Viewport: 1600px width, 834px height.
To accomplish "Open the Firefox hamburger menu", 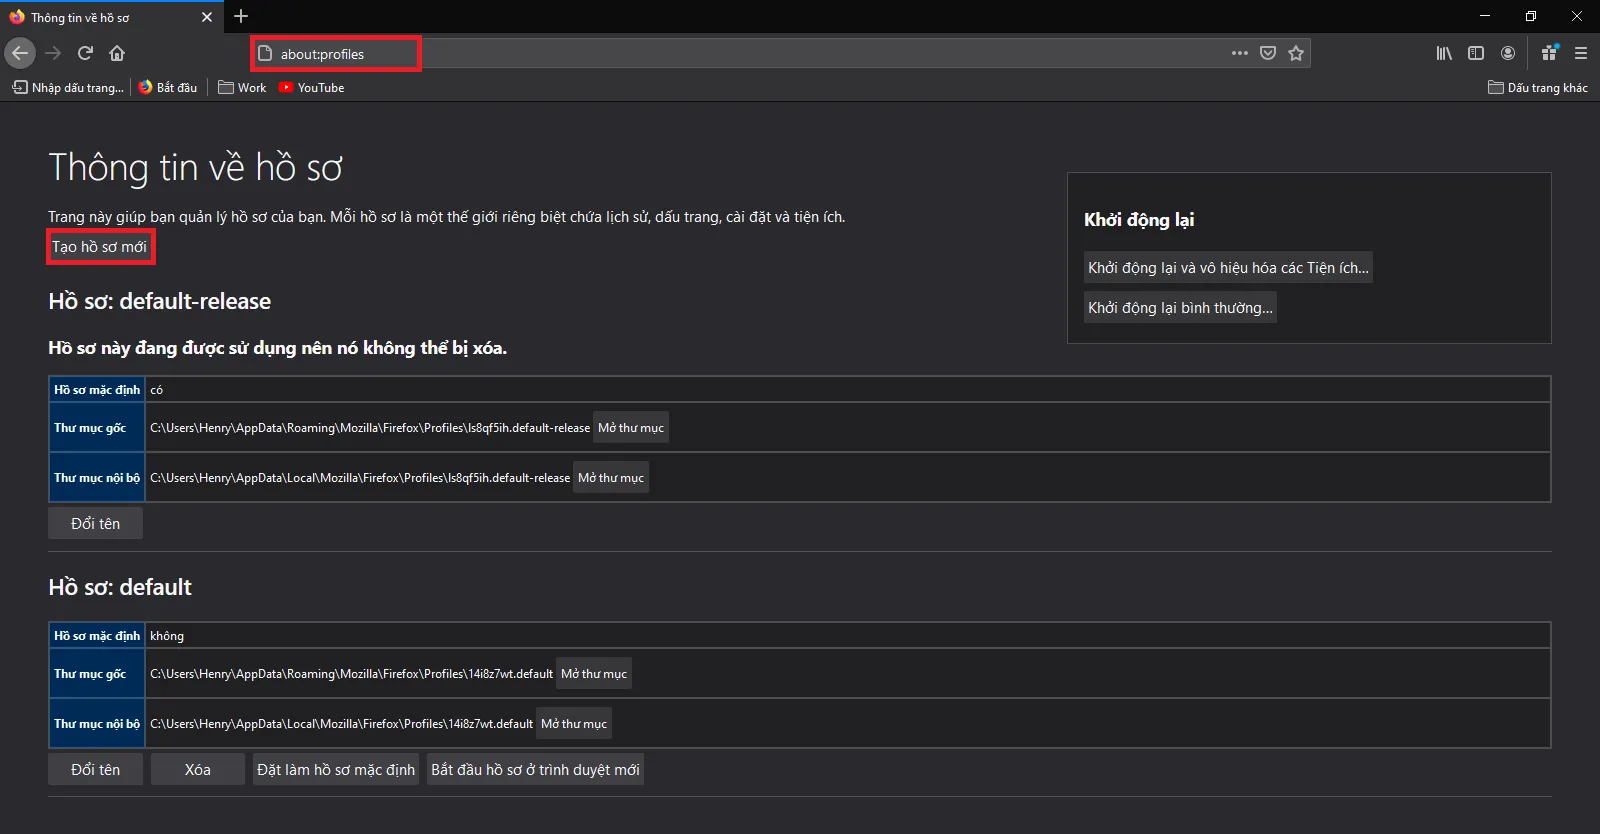I will pos(1581,53).
